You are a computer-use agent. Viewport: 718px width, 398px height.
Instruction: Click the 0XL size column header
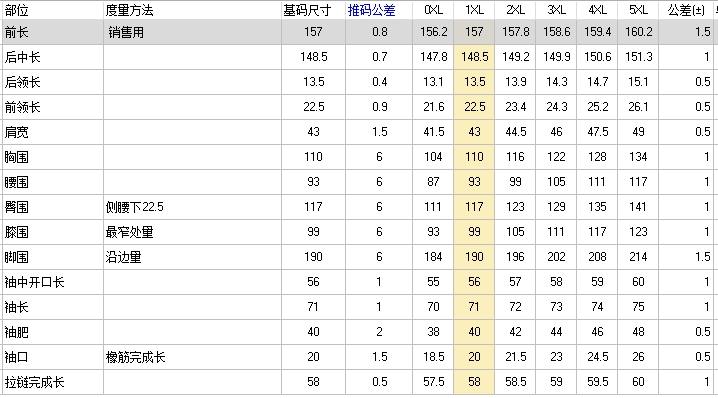point(433,10)
